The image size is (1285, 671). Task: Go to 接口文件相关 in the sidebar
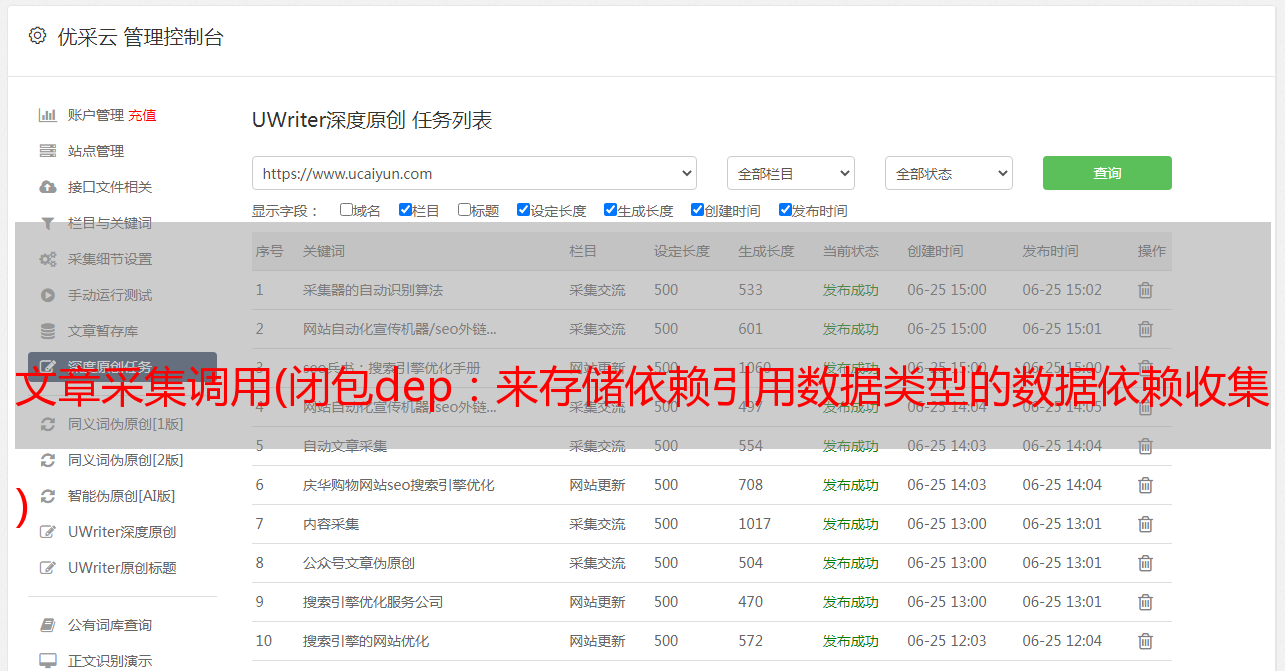coord(110,187)
